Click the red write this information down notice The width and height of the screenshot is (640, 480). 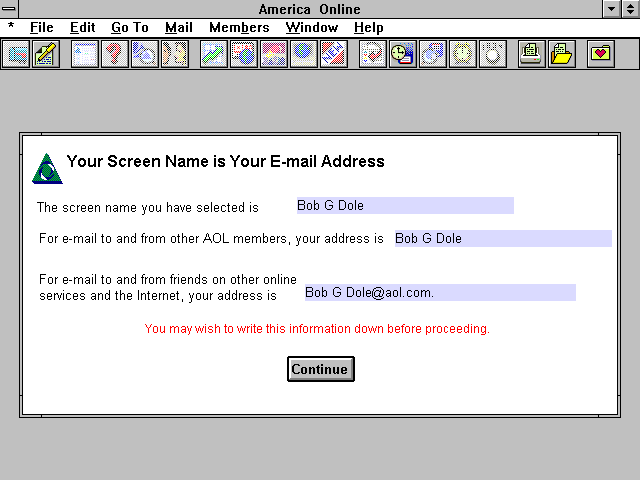(x=317, y=329)
